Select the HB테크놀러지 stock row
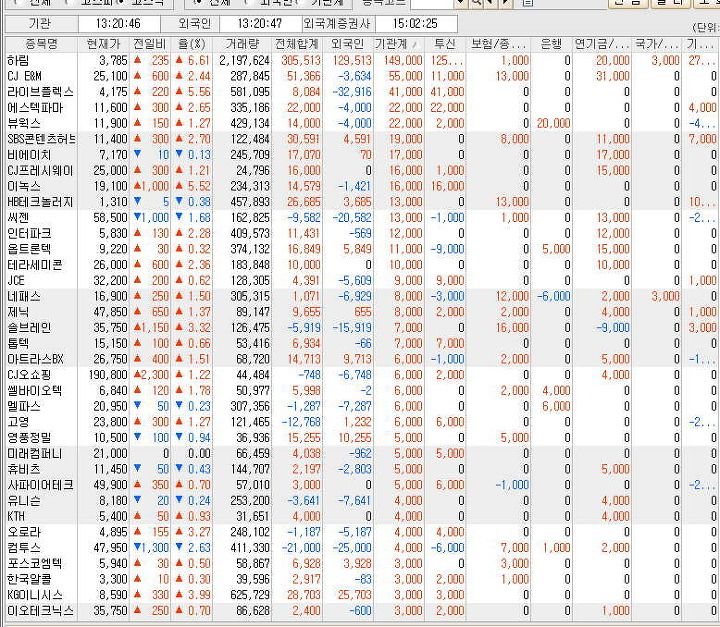720x627 pixels. tap(363, 202)
